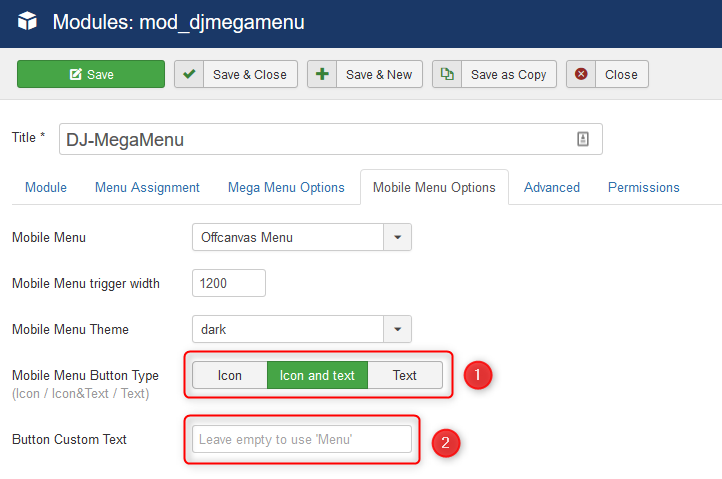Select Icon button type option

coord(230,375)
